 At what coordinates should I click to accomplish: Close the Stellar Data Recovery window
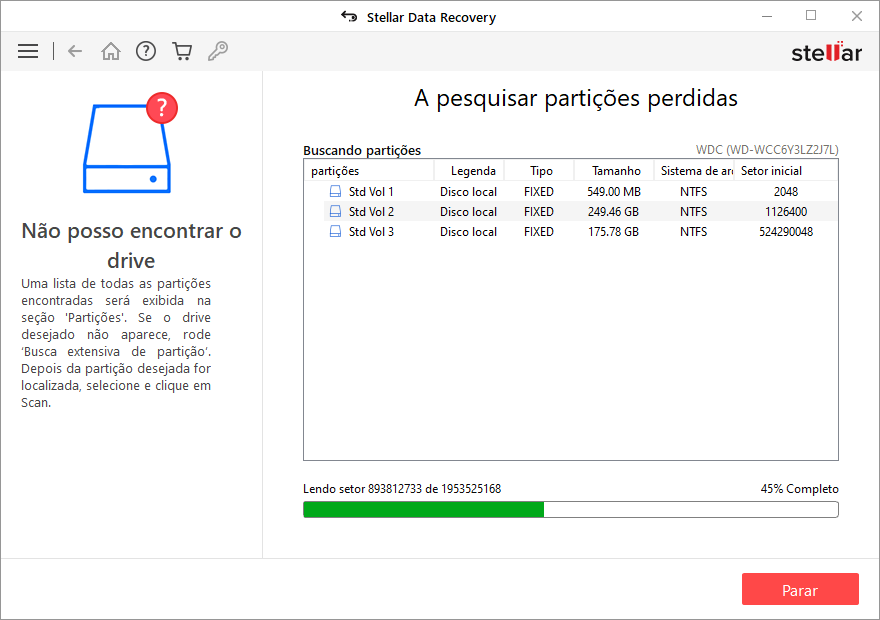[x=856, y=16]
